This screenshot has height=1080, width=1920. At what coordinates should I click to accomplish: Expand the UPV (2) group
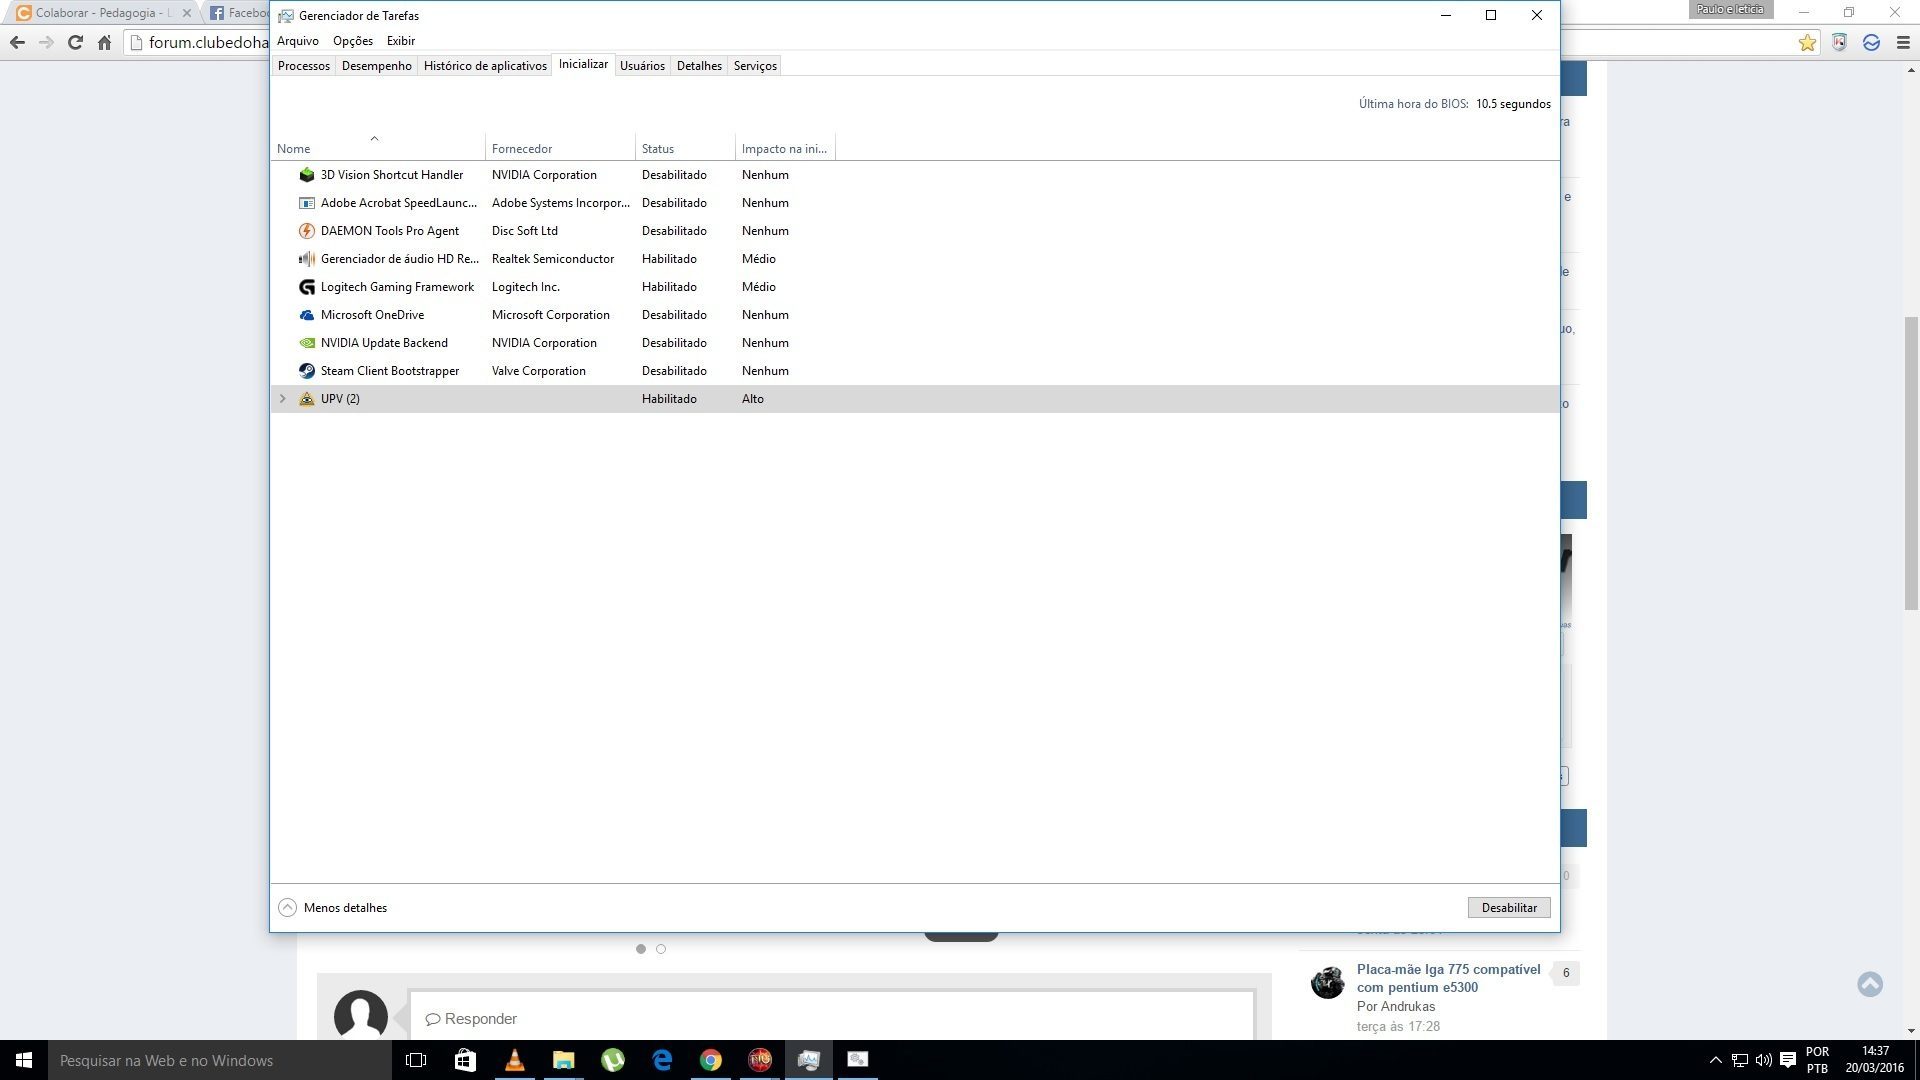283,399
